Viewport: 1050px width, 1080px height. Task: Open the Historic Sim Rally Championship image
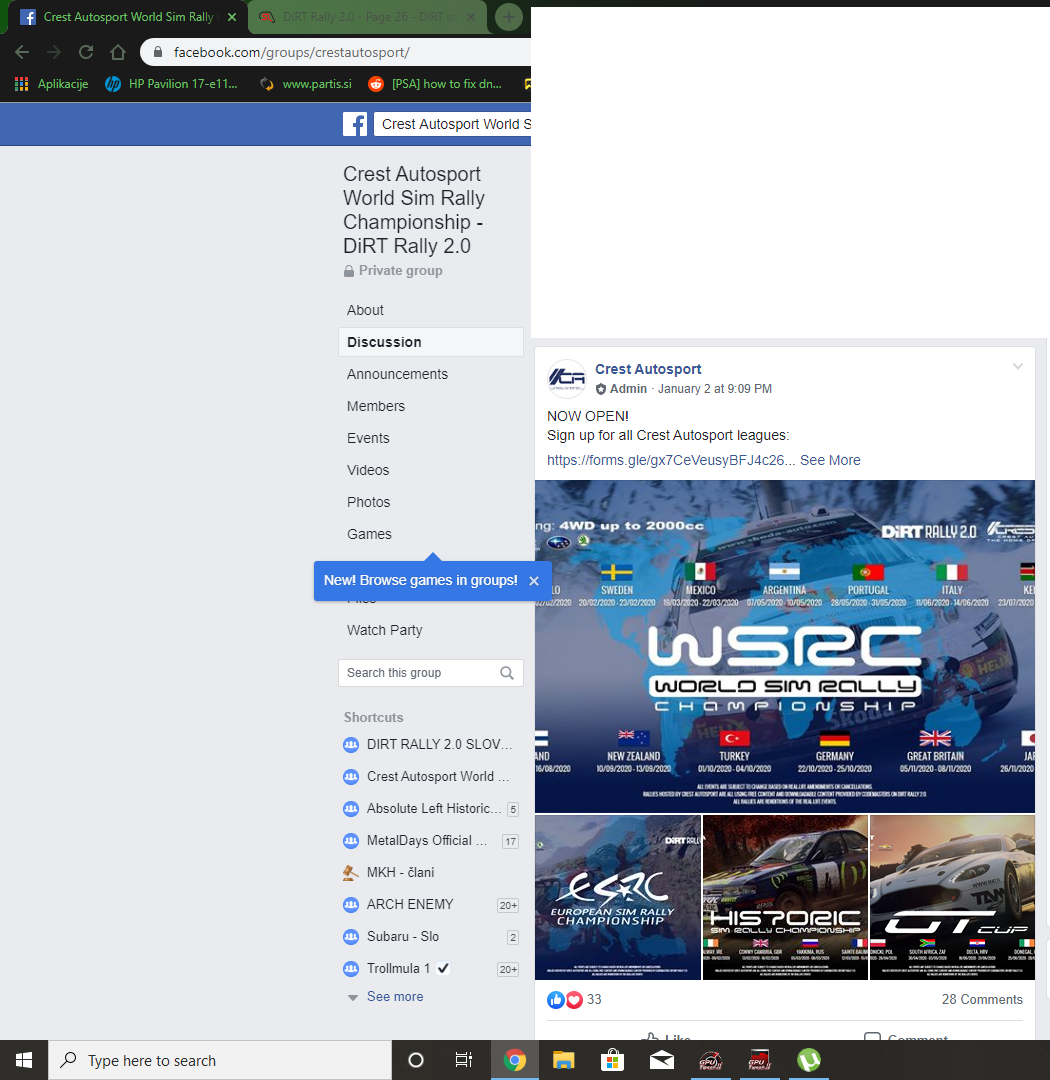click(x=785, y=897)
